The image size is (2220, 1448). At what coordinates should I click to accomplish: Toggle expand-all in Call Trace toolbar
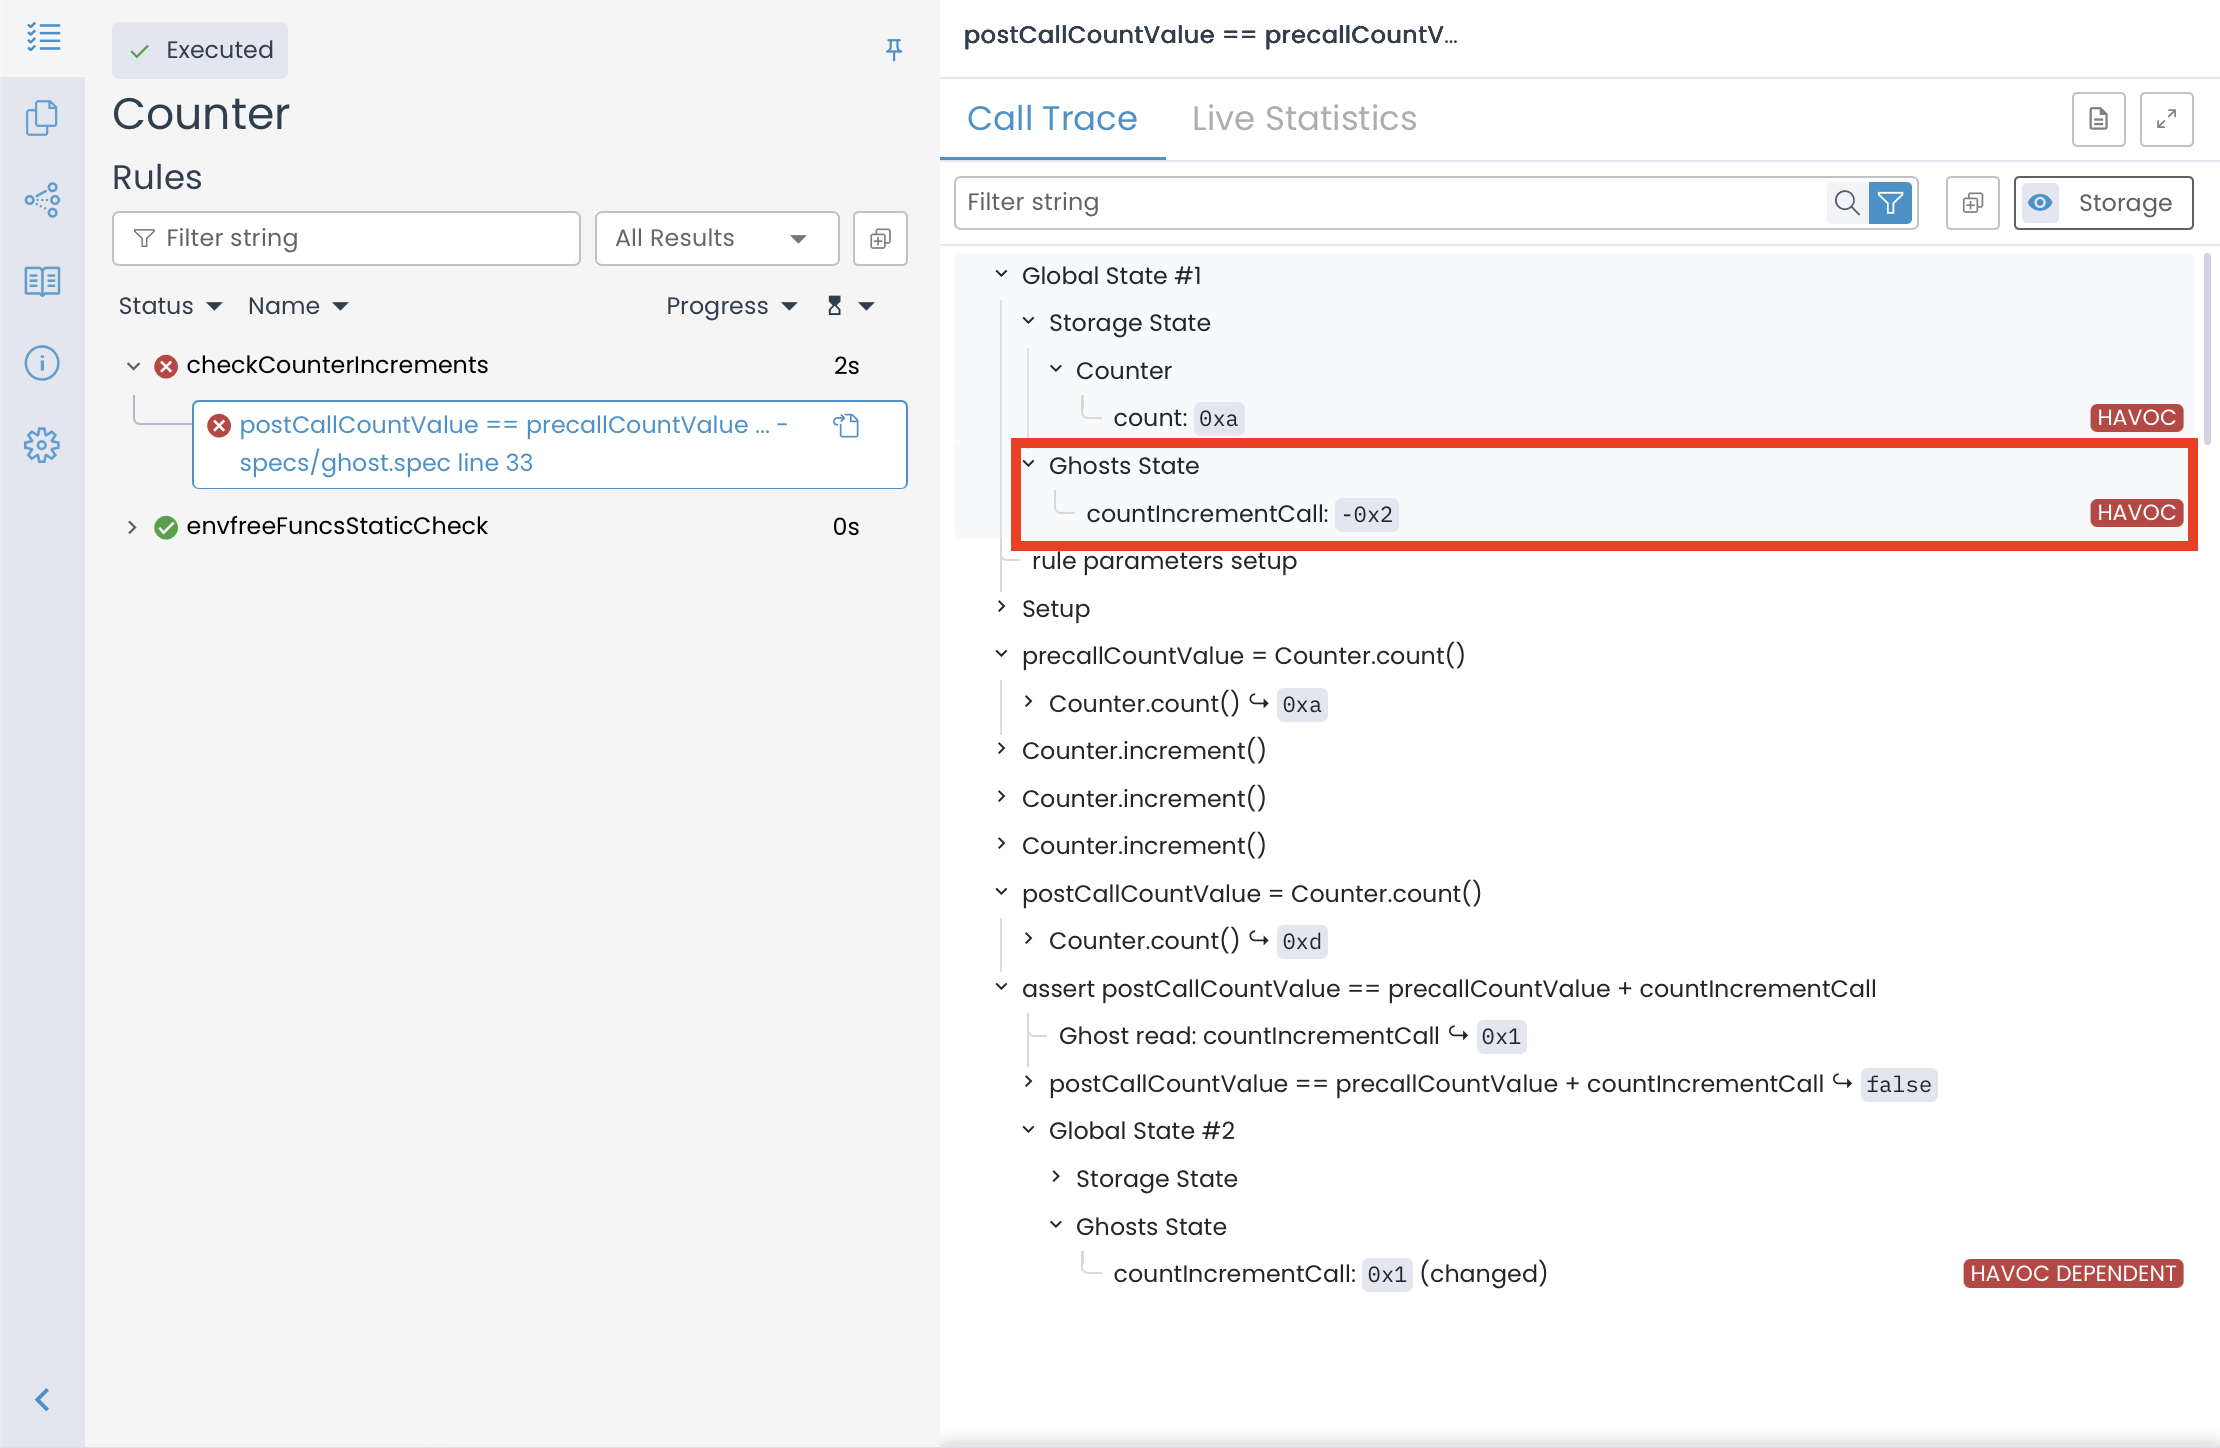coord(1972,203)
